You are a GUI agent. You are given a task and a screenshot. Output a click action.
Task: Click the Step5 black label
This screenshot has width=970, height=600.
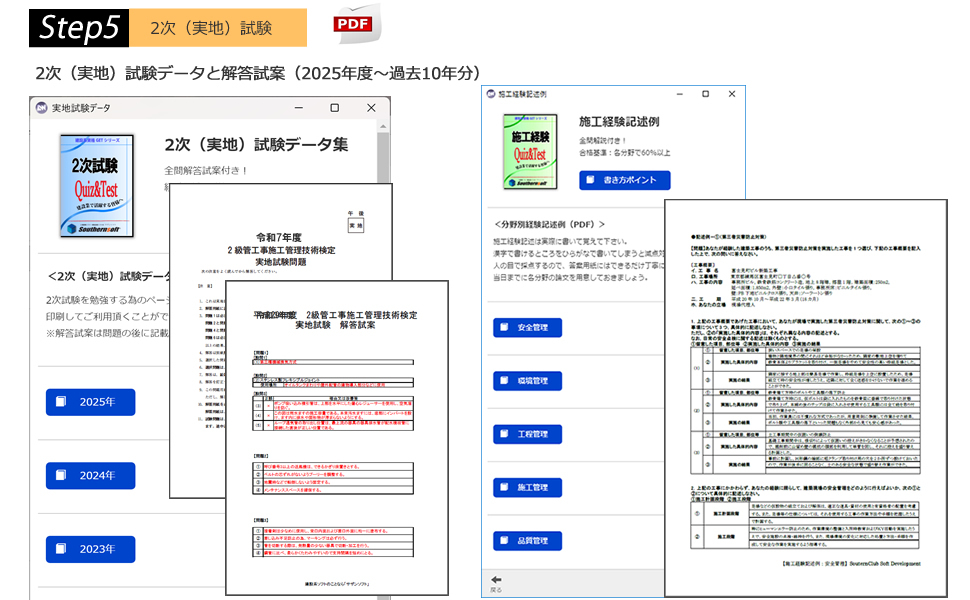pyautogui.click(x=79, y=28)
